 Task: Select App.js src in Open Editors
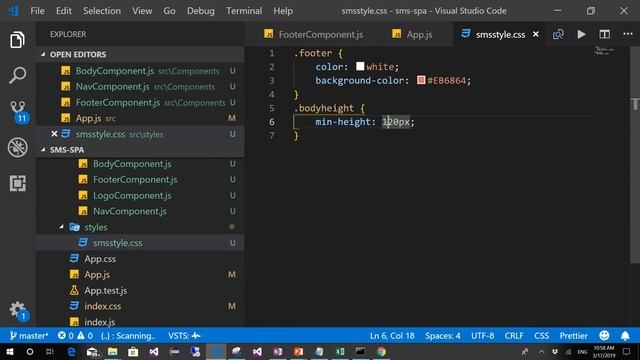[140, 118]
